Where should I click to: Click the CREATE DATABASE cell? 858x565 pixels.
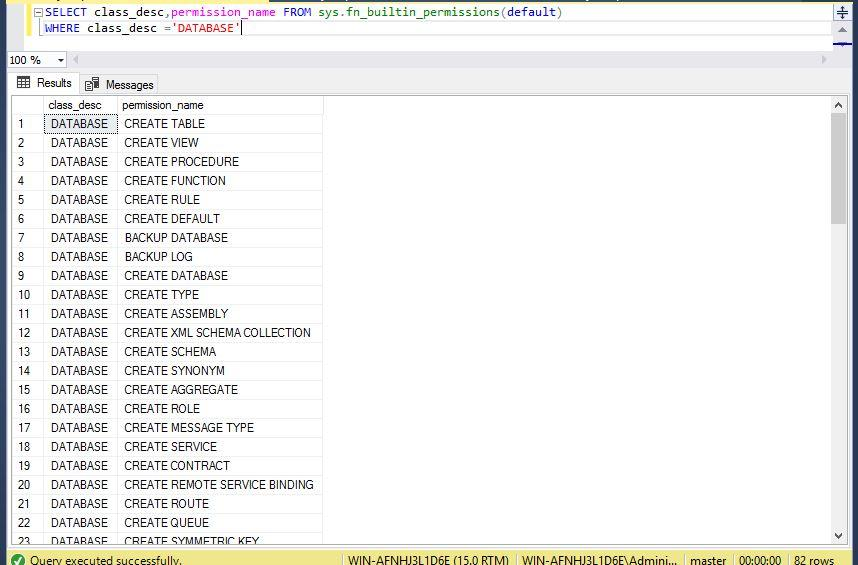(x=220, y=276)
